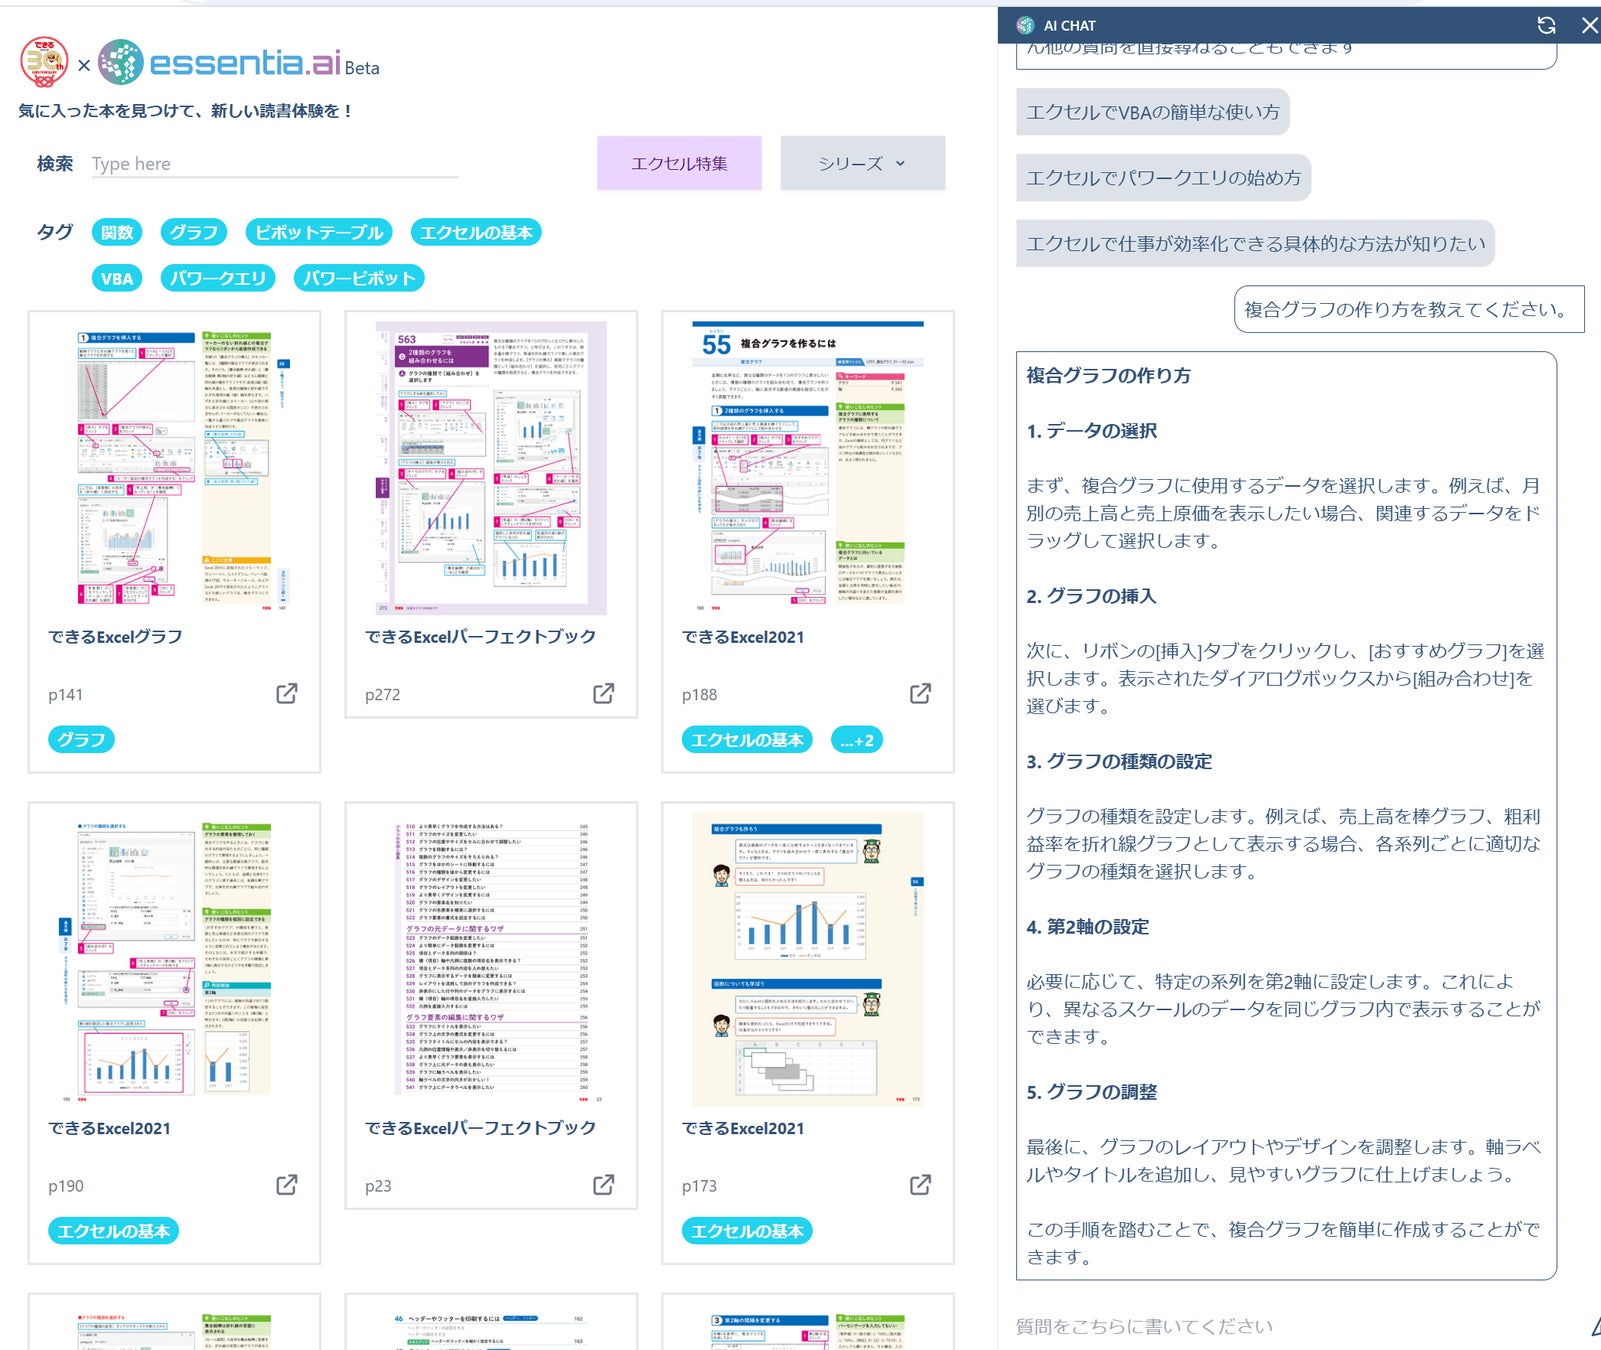Screen dimensions: 1601x1350
Task: Click エクセルの基本 tag on p188 card
Action: click(747, 740)
